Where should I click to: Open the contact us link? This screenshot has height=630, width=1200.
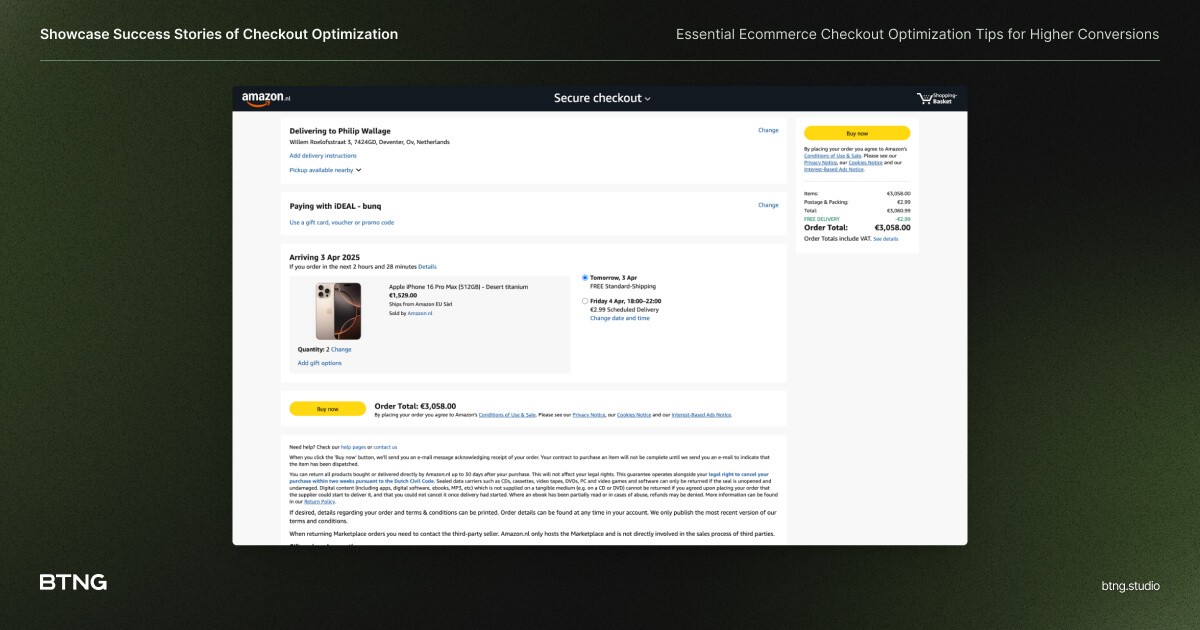coord(386,447)
